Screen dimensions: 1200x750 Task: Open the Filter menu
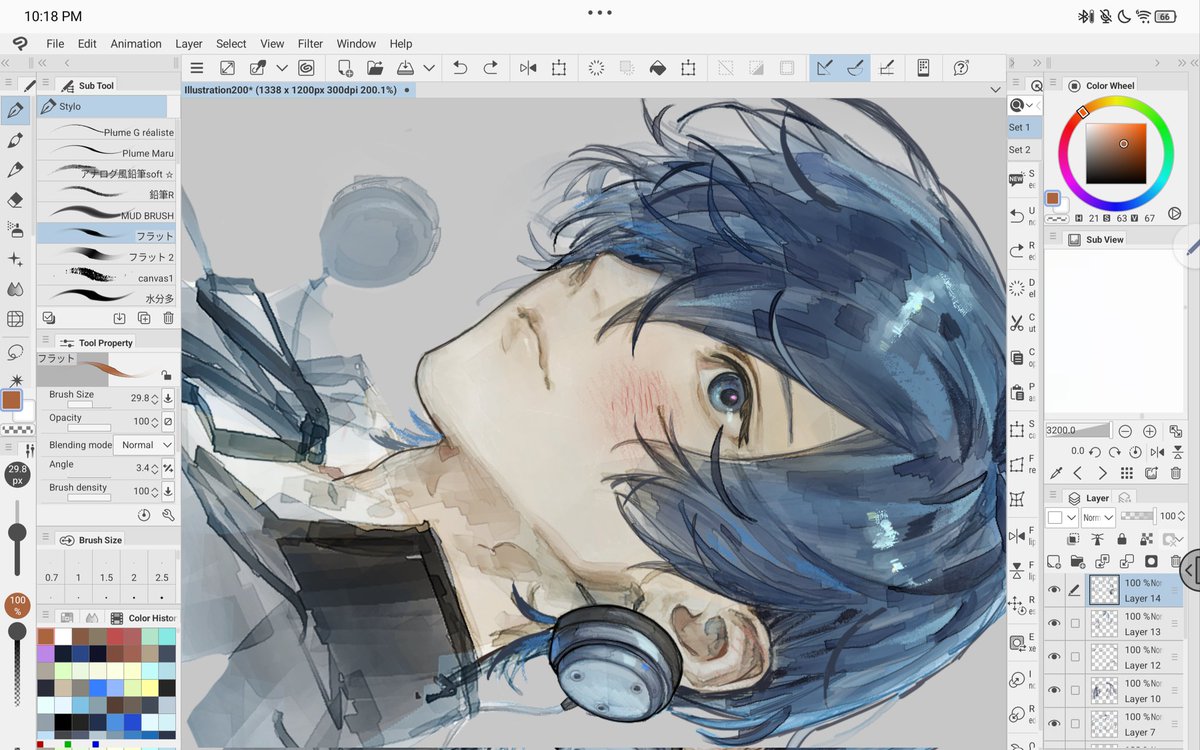[310, 43]
